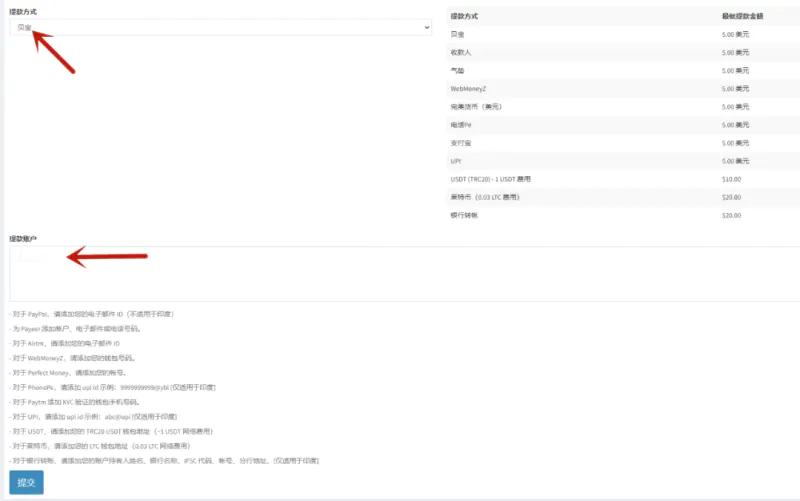This screenshot has width=800, height=501.
Task: Click the 支付宝 table entry
Action: 460,142
